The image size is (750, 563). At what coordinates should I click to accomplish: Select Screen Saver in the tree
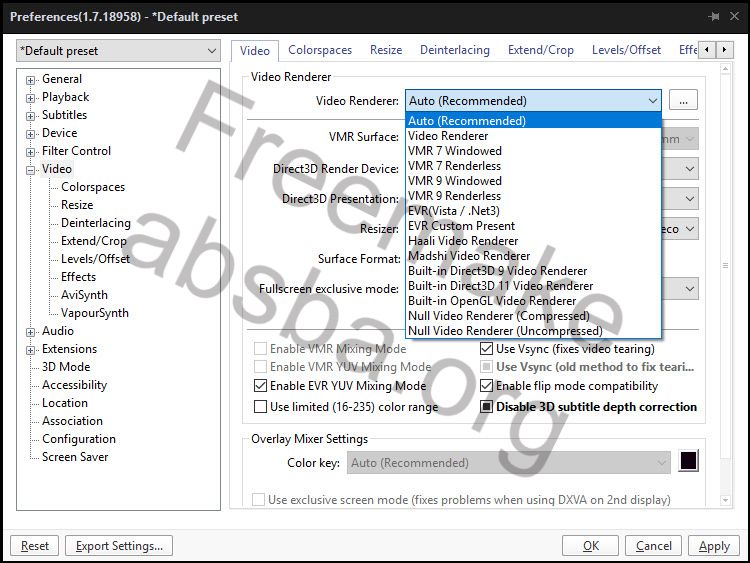pos(75,457)
